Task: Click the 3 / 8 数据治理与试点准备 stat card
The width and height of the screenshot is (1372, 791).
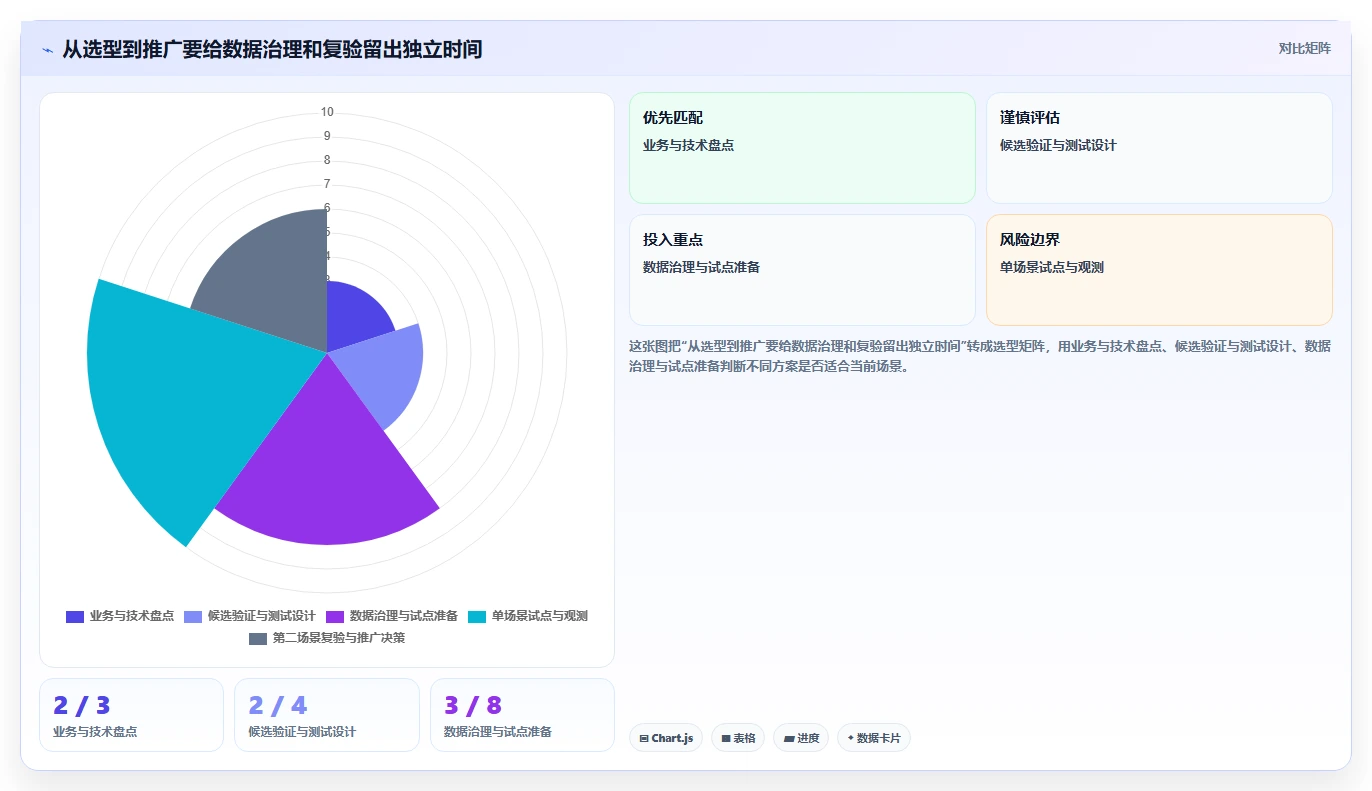Action: pos(522,715)
